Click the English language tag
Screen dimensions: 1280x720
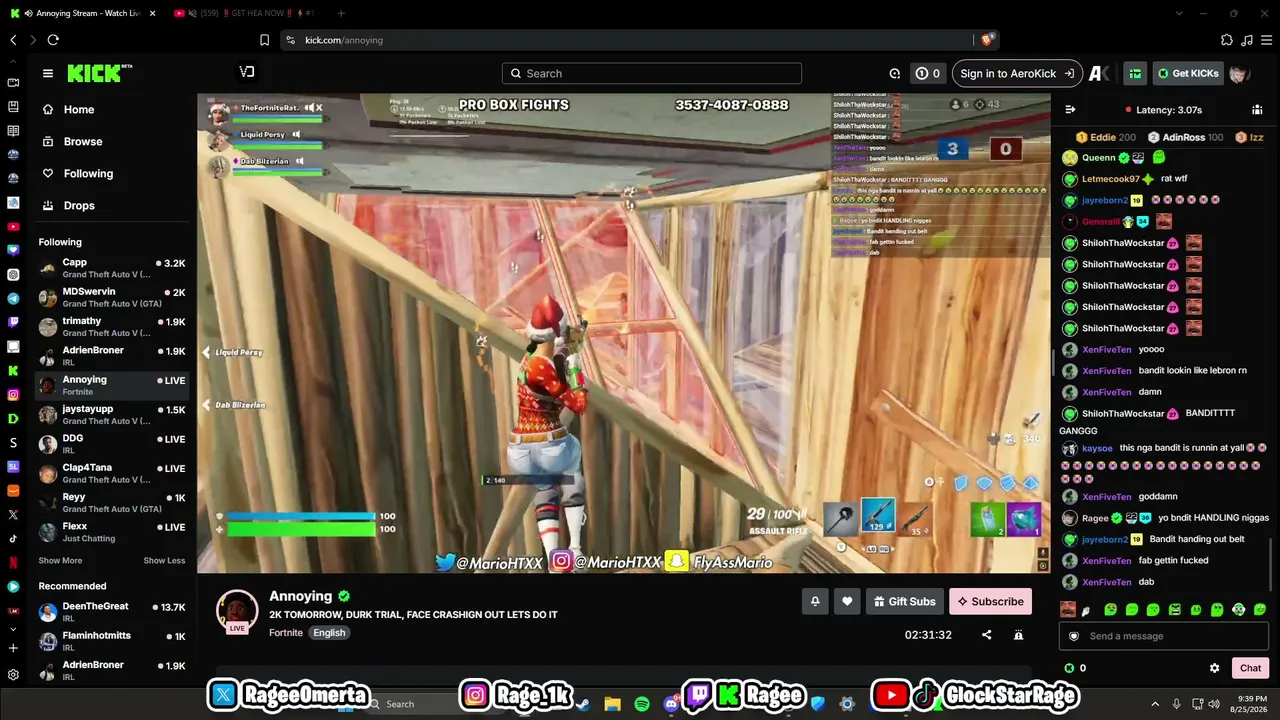(x=329, y=632)
